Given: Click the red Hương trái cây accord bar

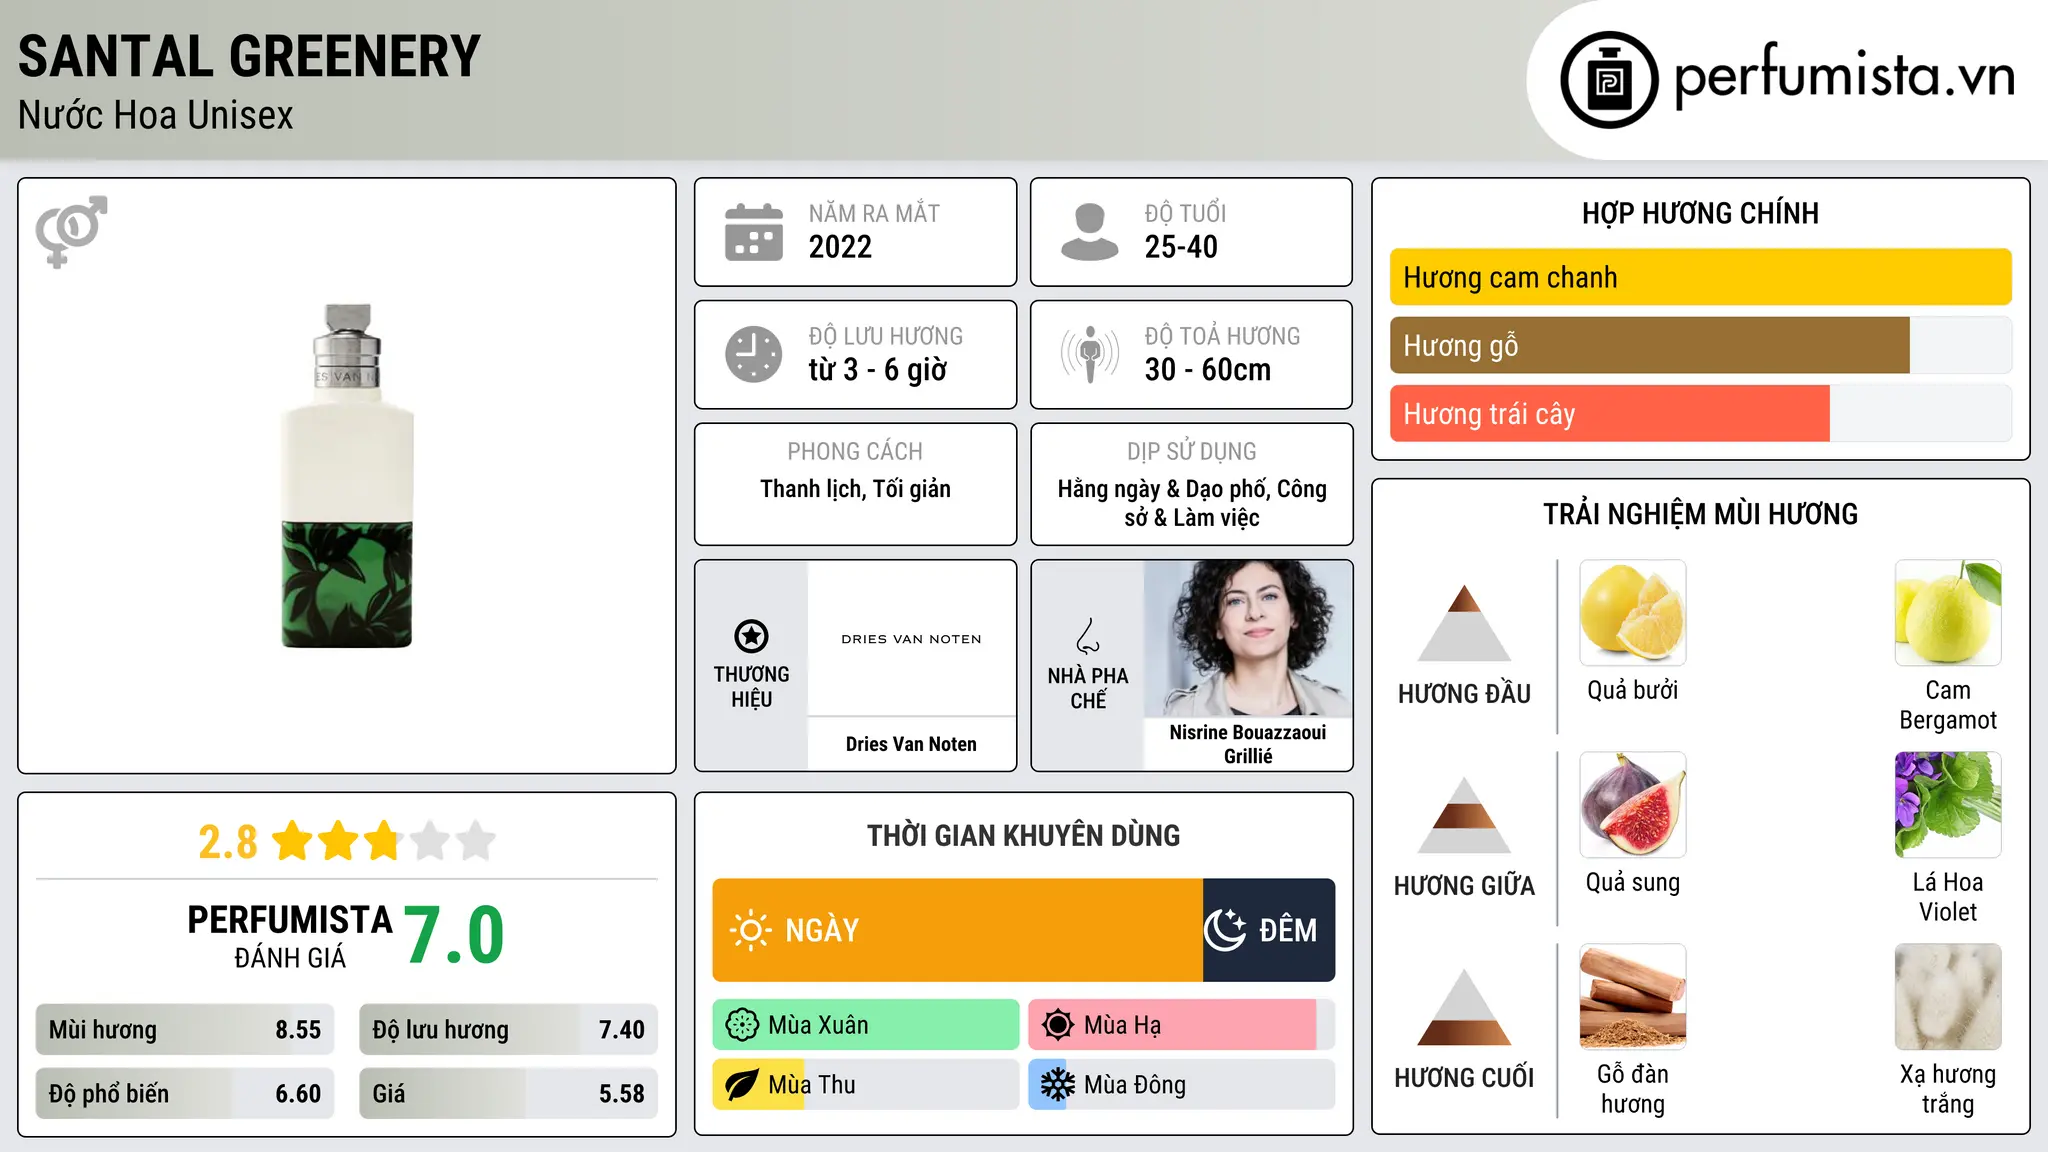Looking at the screenshot, I should (1610, 413).
